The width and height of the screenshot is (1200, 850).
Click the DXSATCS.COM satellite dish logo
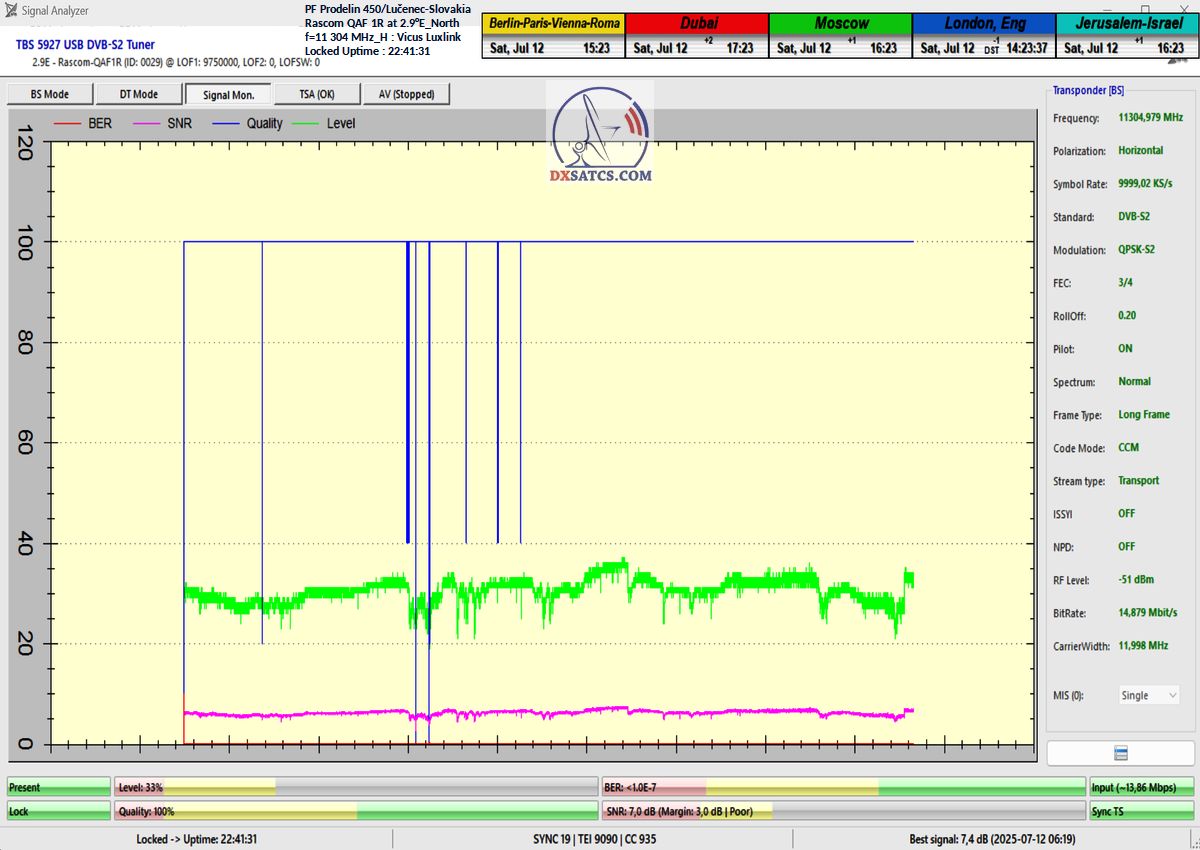pos(600,135)
